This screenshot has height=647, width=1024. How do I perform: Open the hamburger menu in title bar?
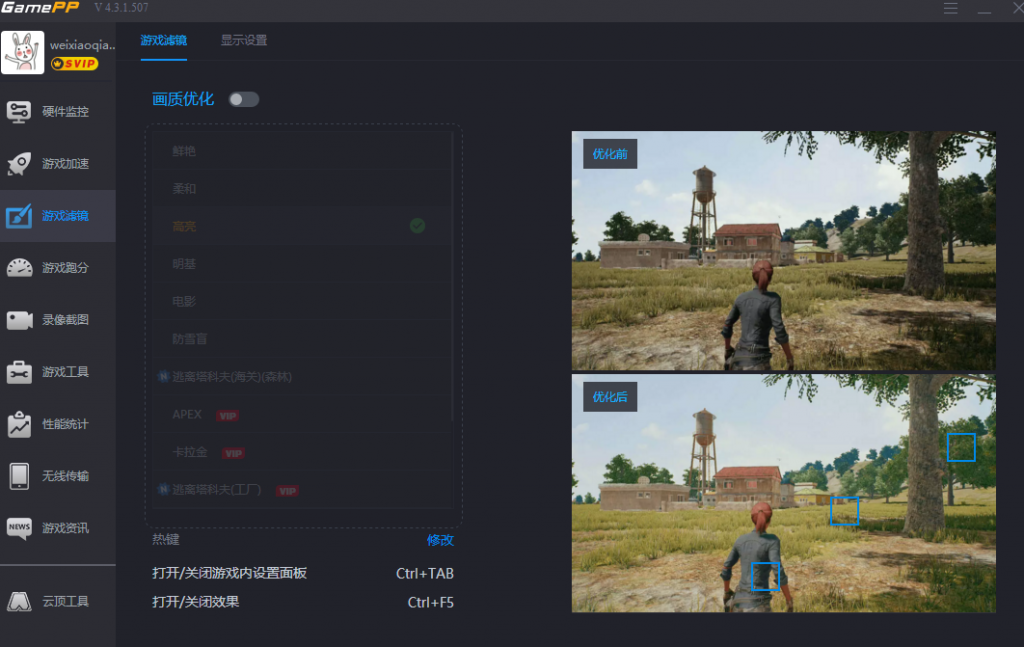pyautogui.click(x=950, y=8)
